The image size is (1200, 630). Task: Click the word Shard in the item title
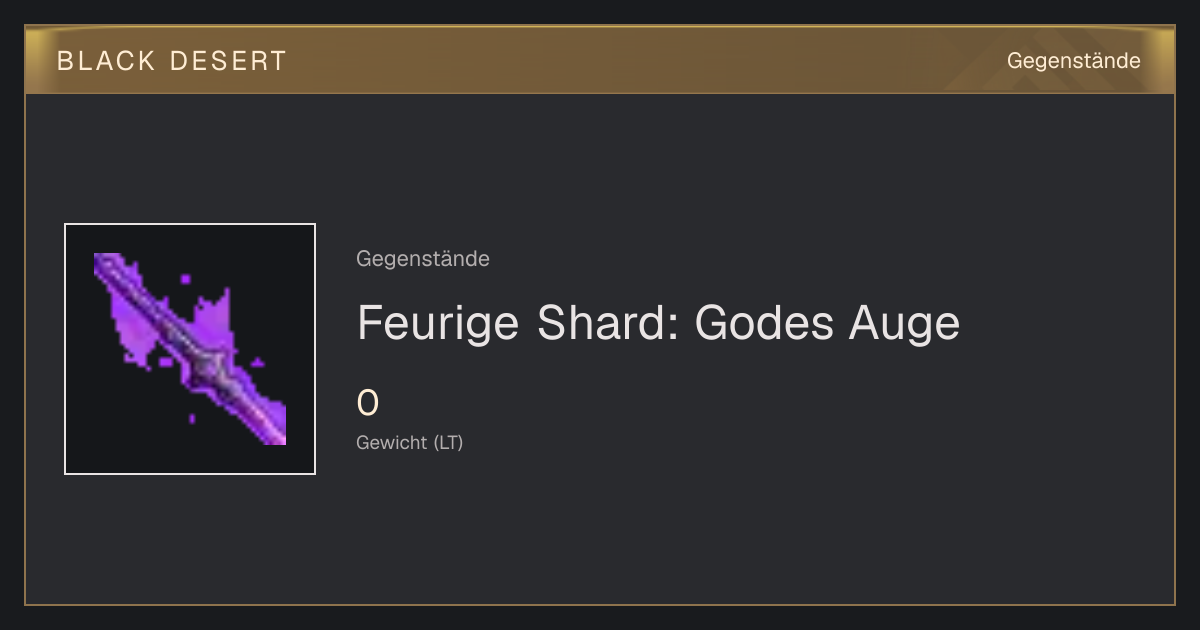[608, 322]
